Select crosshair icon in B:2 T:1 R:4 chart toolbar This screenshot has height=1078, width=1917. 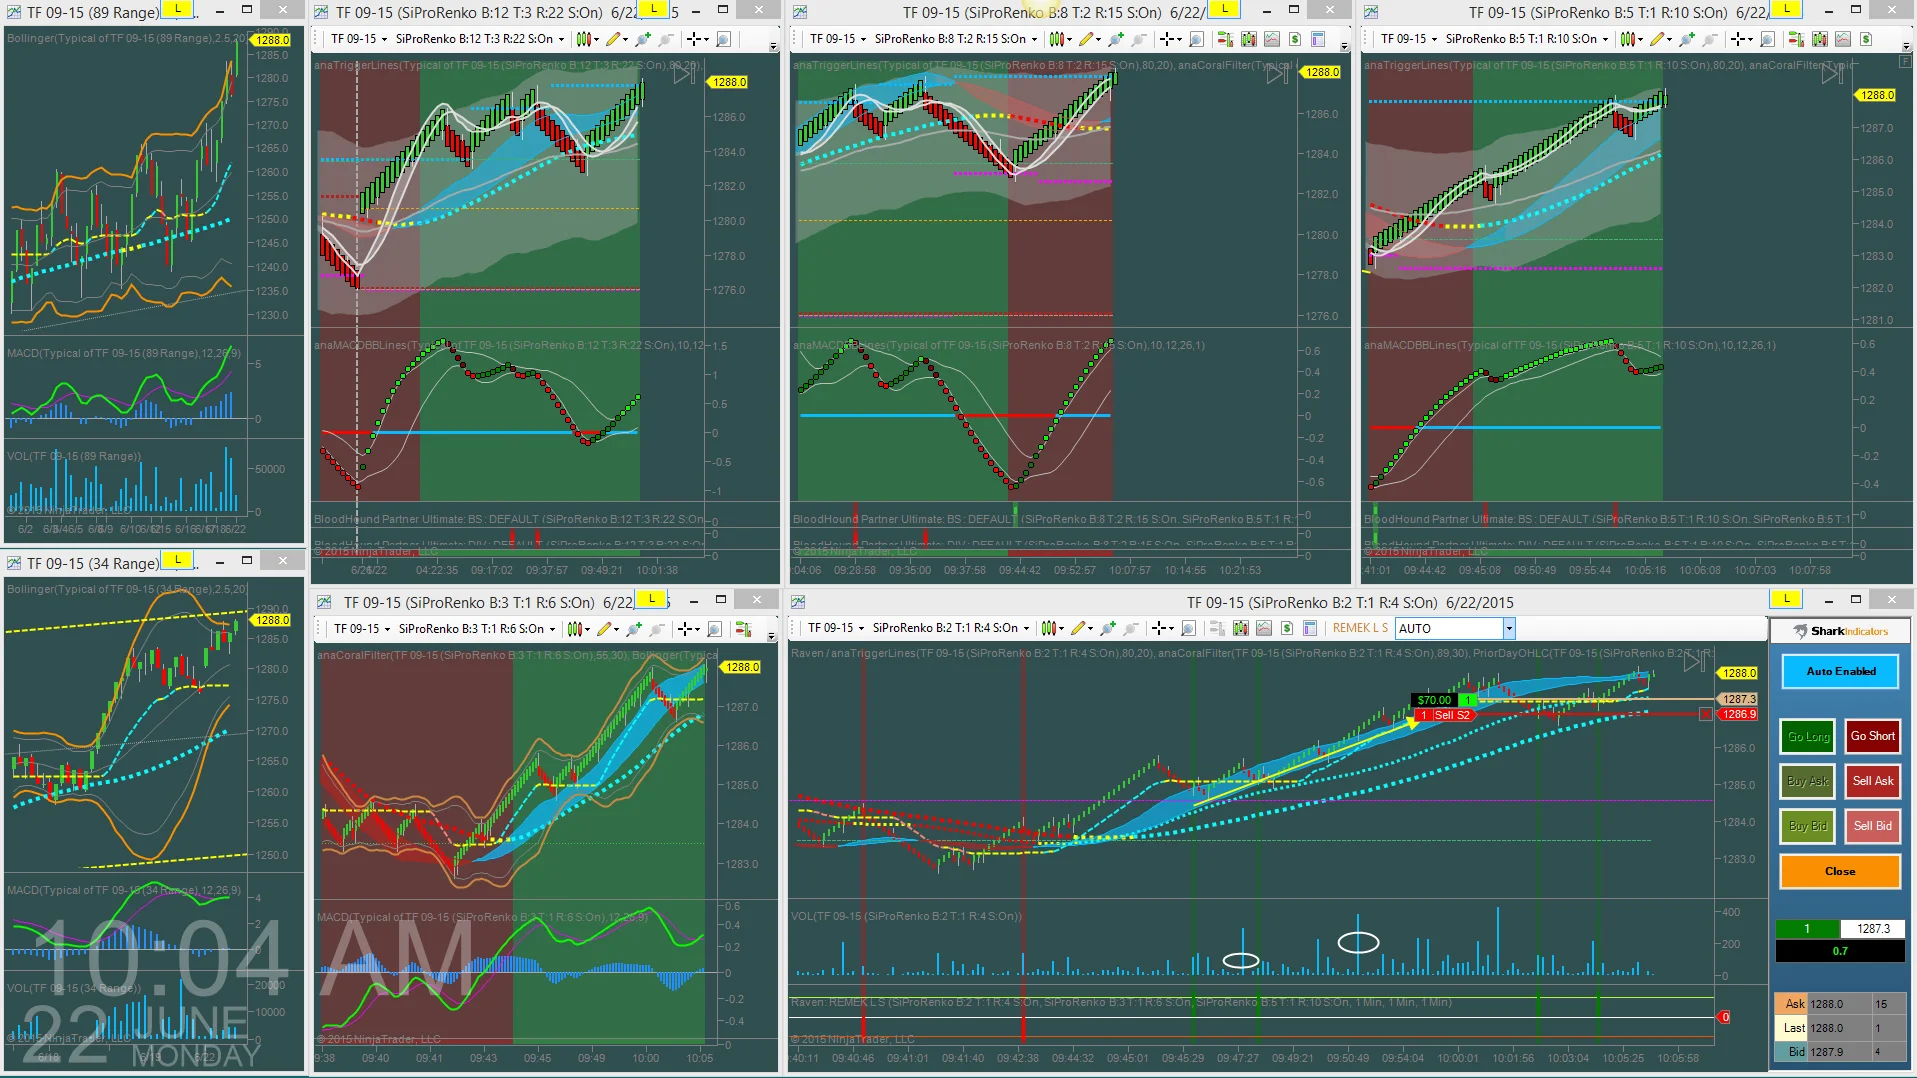[1161, 628]
